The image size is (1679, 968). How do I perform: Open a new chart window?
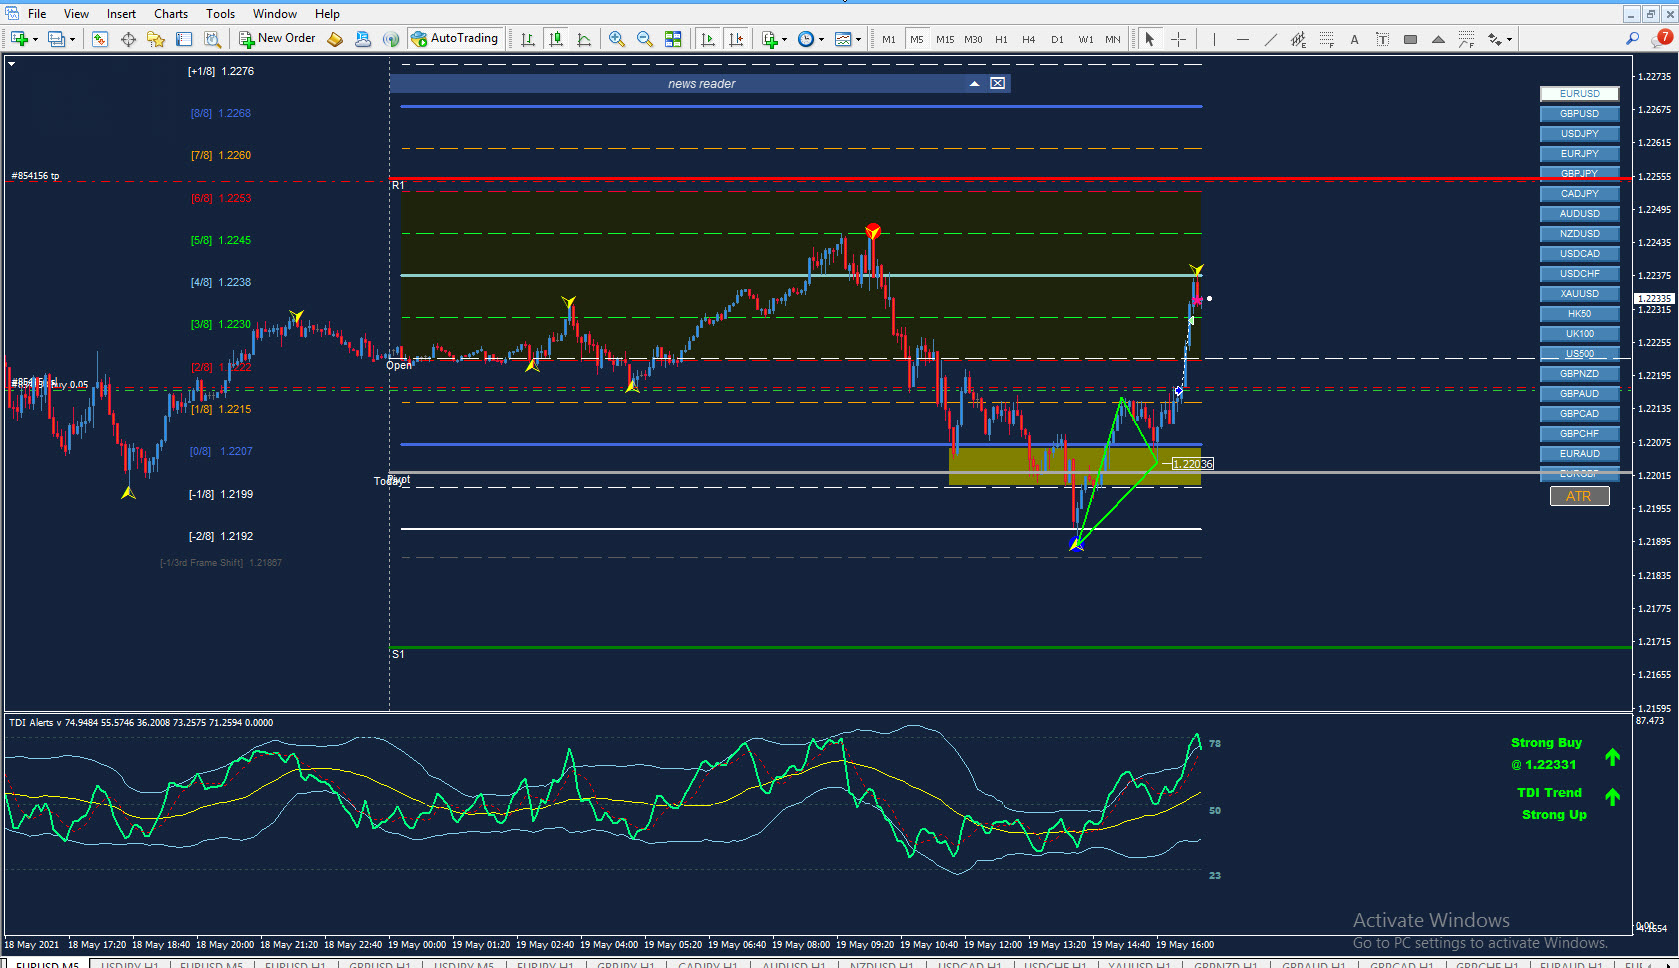point(19,39)
